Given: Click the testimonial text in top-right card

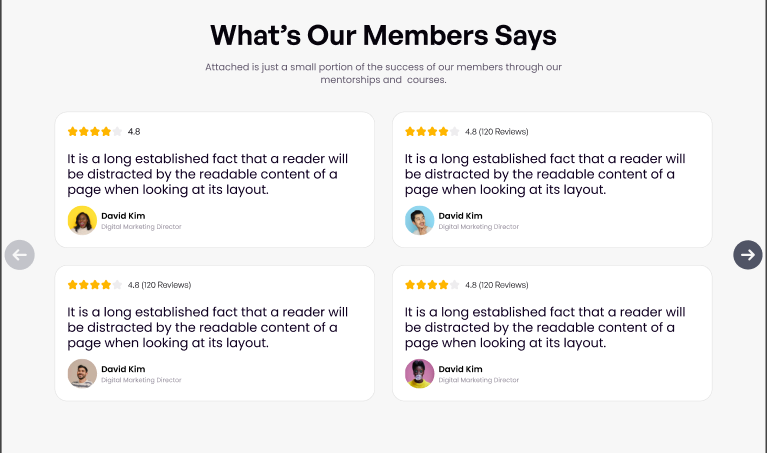Looking at the screenshot, I should click(545, 173).
